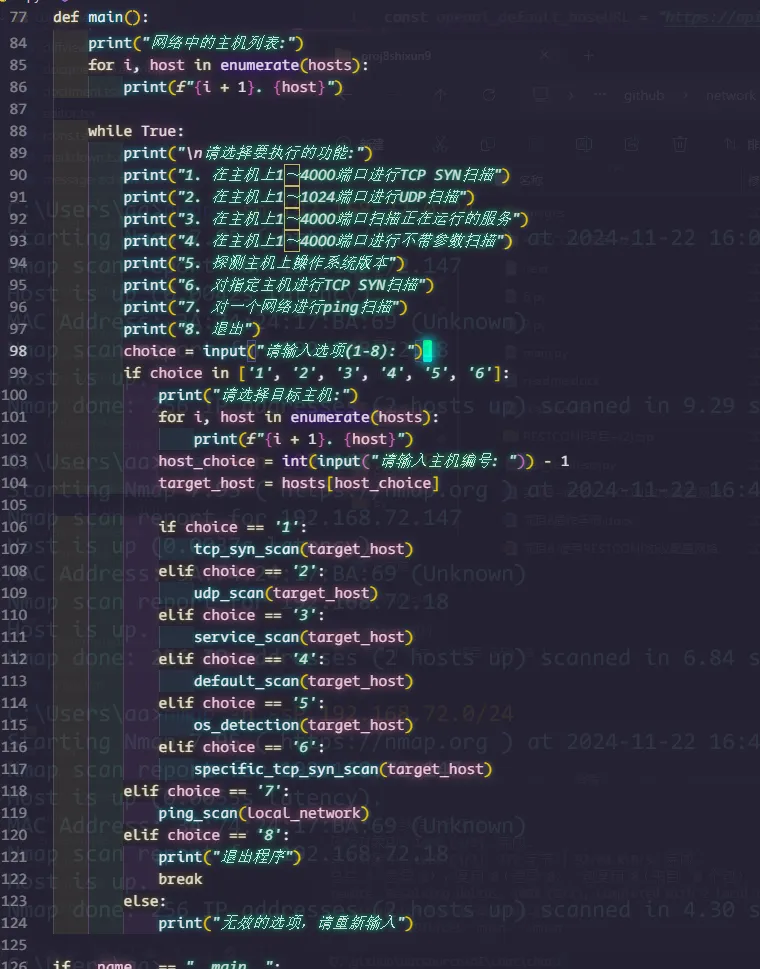Click the choice = input(...) line
Image resolution: width=760 pixels, height=969 pixels.
pyautogui.click(x=272, y=351)
